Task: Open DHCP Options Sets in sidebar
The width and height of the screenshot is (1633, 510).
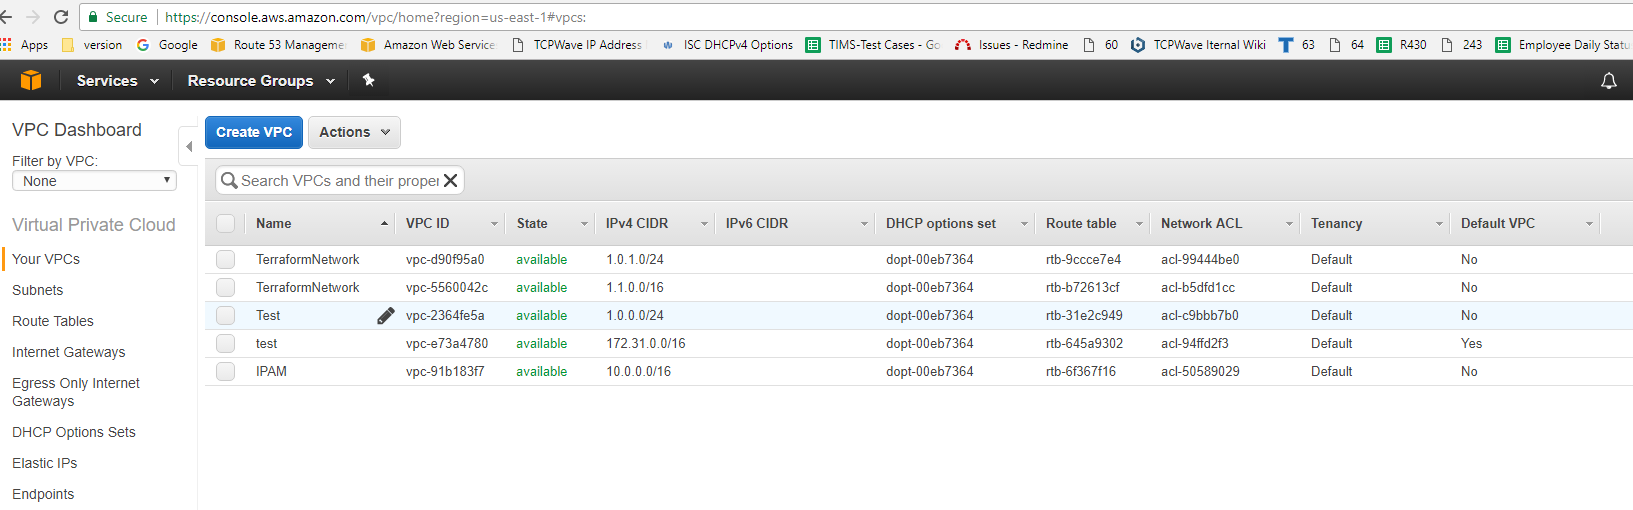Action: tap(74, 432)
